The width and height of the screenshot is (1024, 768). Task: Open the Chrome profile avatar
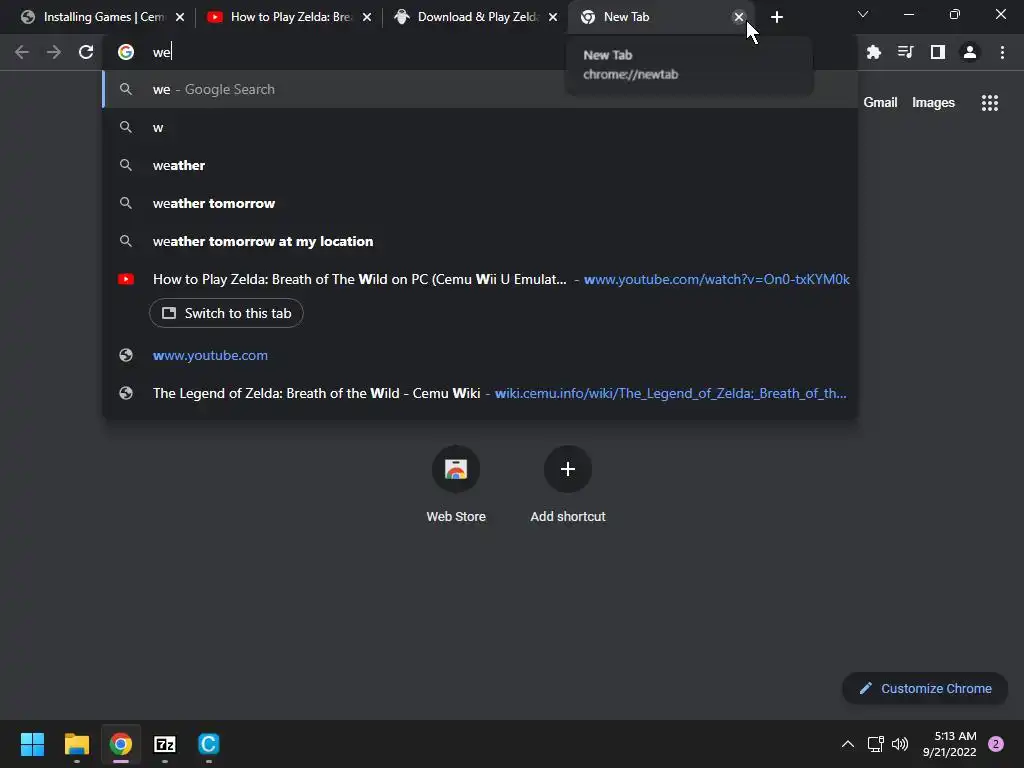tap(970, 52)
